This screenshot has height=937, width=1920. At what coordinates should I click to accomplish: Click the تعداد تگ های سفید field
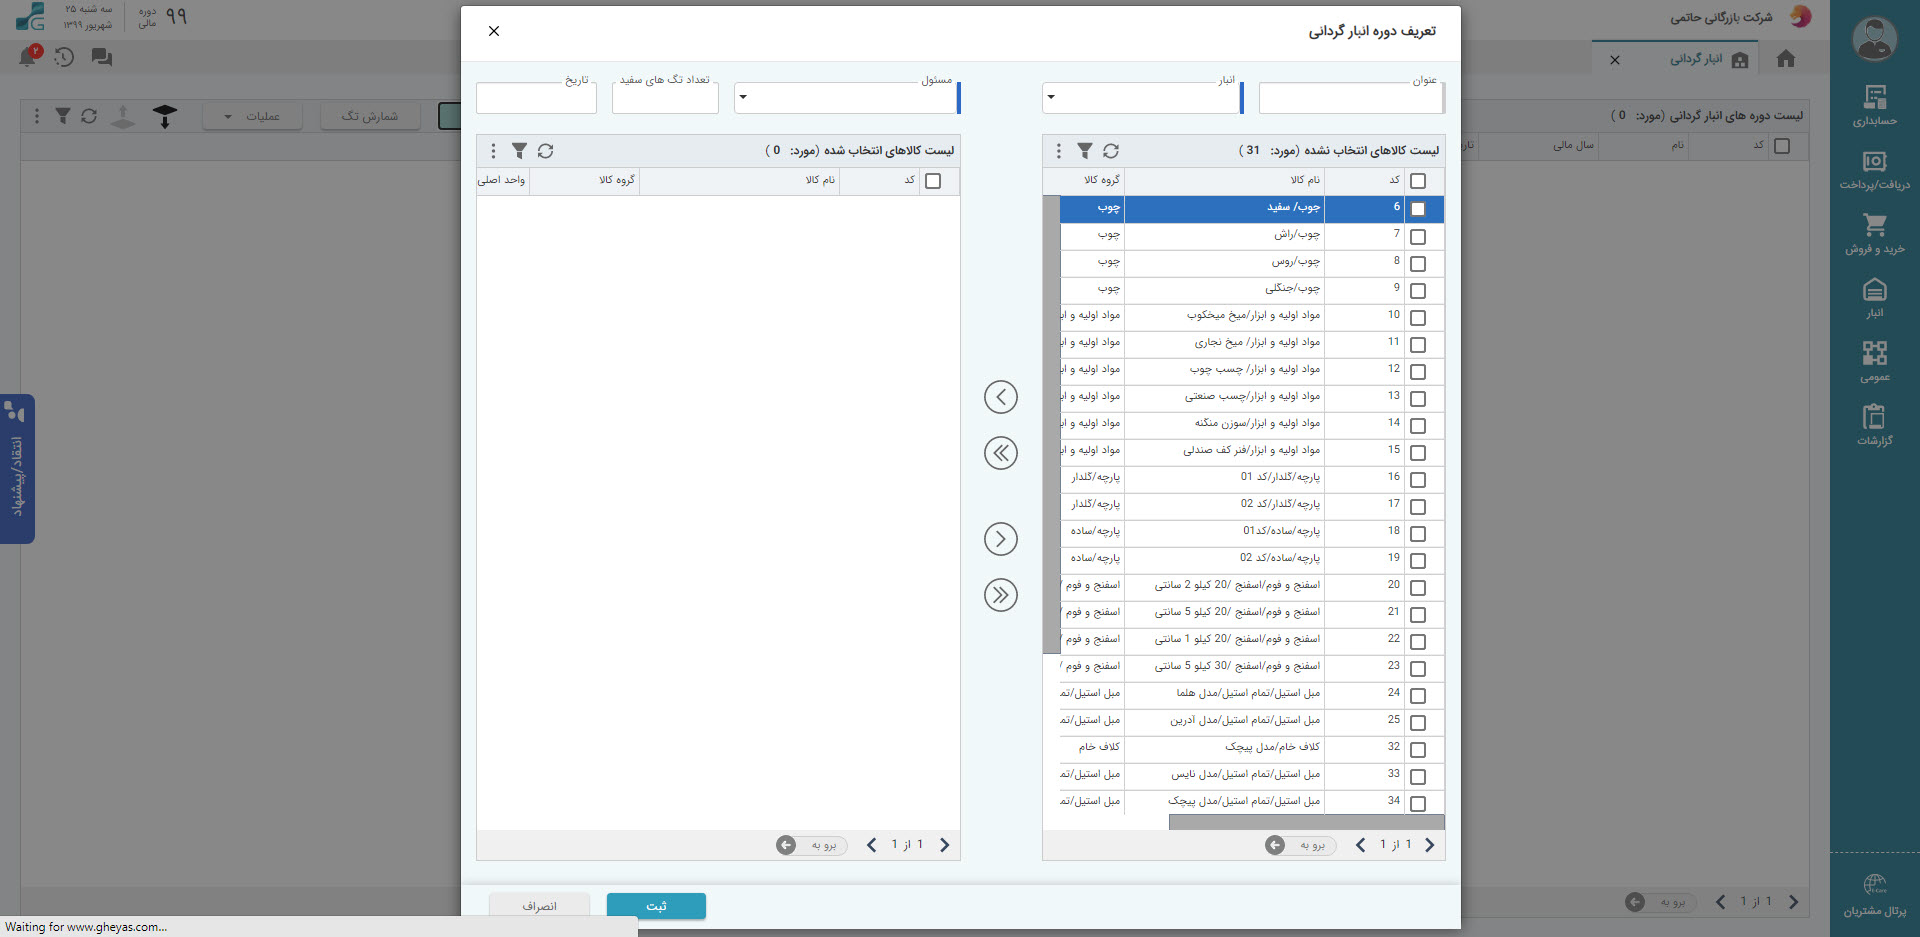(665, 97)
